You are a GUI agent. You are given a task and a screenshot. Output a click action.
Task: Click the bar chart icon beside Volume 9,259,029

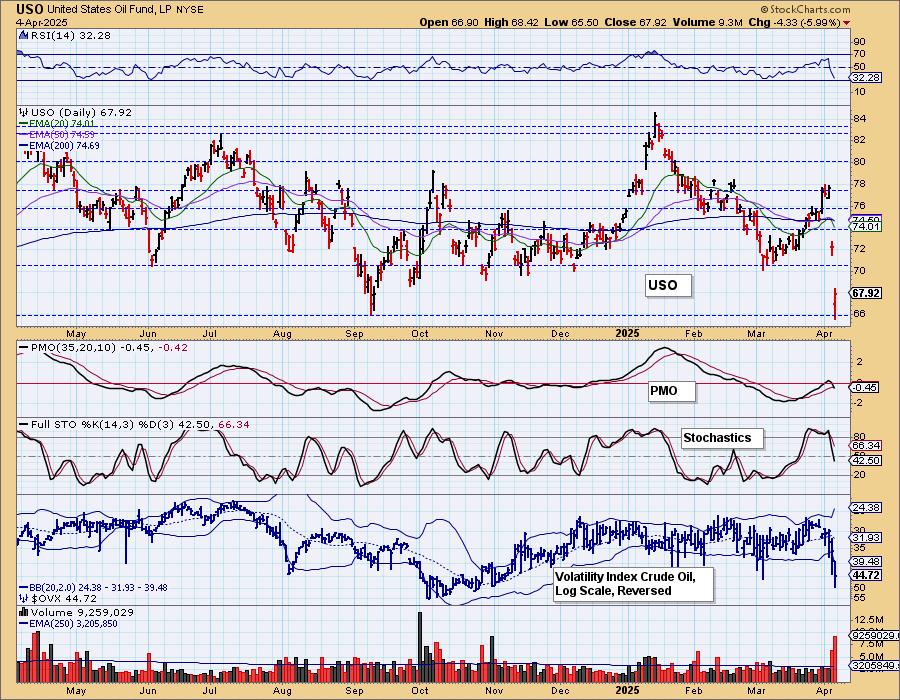(x=24, y=612)
